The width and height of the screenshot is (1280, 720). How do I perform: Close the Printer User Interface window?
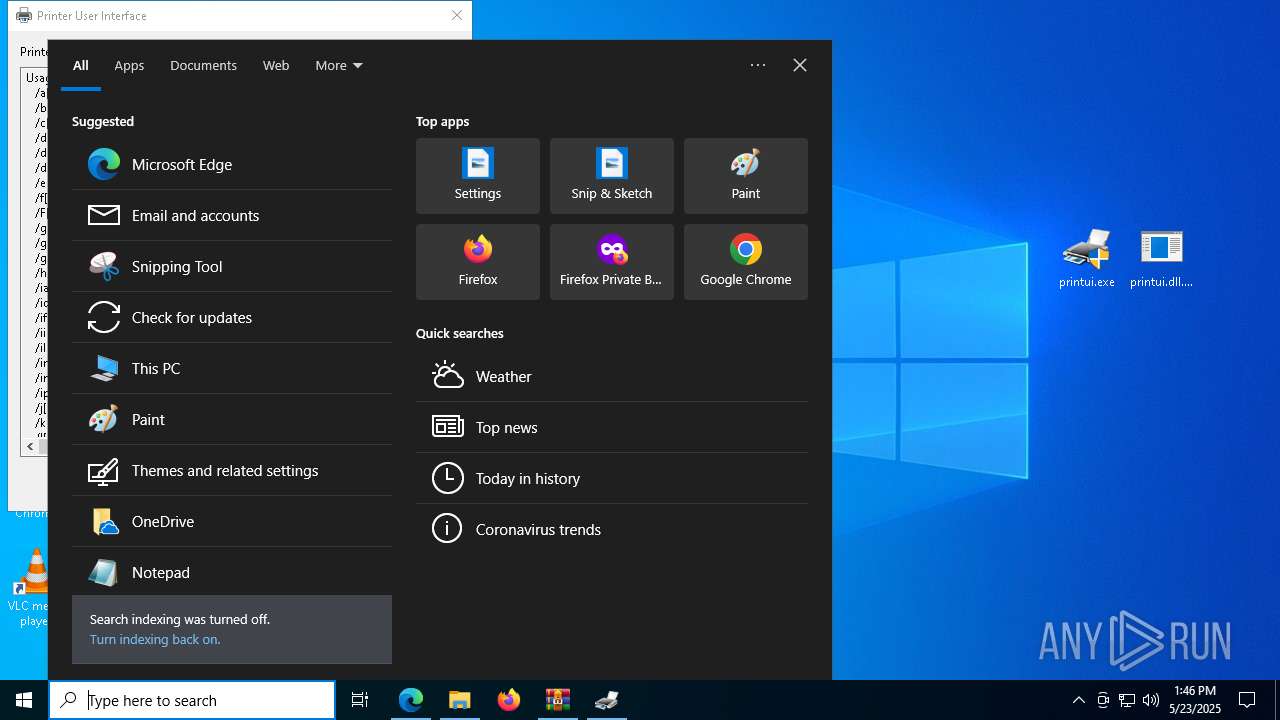point(457,15)
